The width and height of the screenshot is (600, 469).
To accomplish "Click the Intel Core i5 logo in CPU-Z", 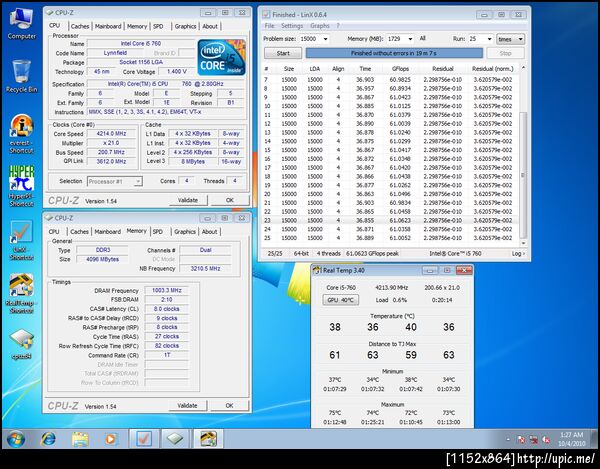I will 221,57.
